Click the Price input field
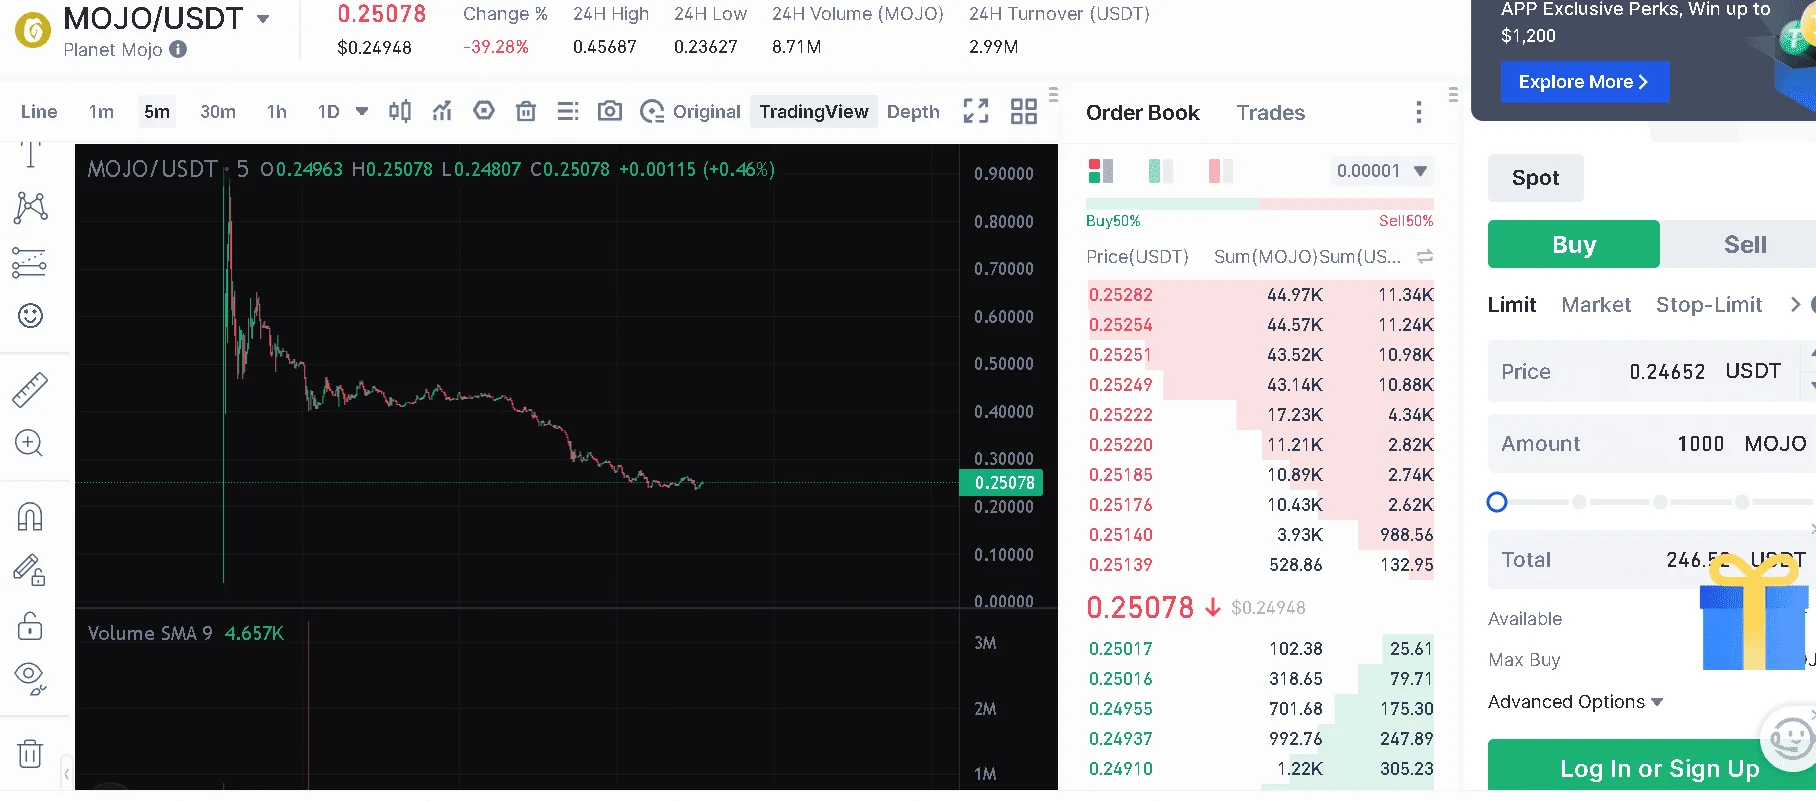This screenshot has width=1816, height=801. click(1650, 371)
